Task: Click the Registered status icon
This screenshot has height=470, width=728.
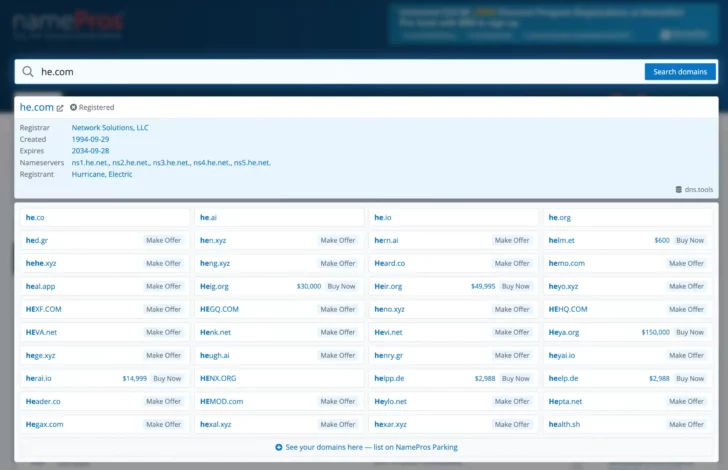Action: point(73,107)
